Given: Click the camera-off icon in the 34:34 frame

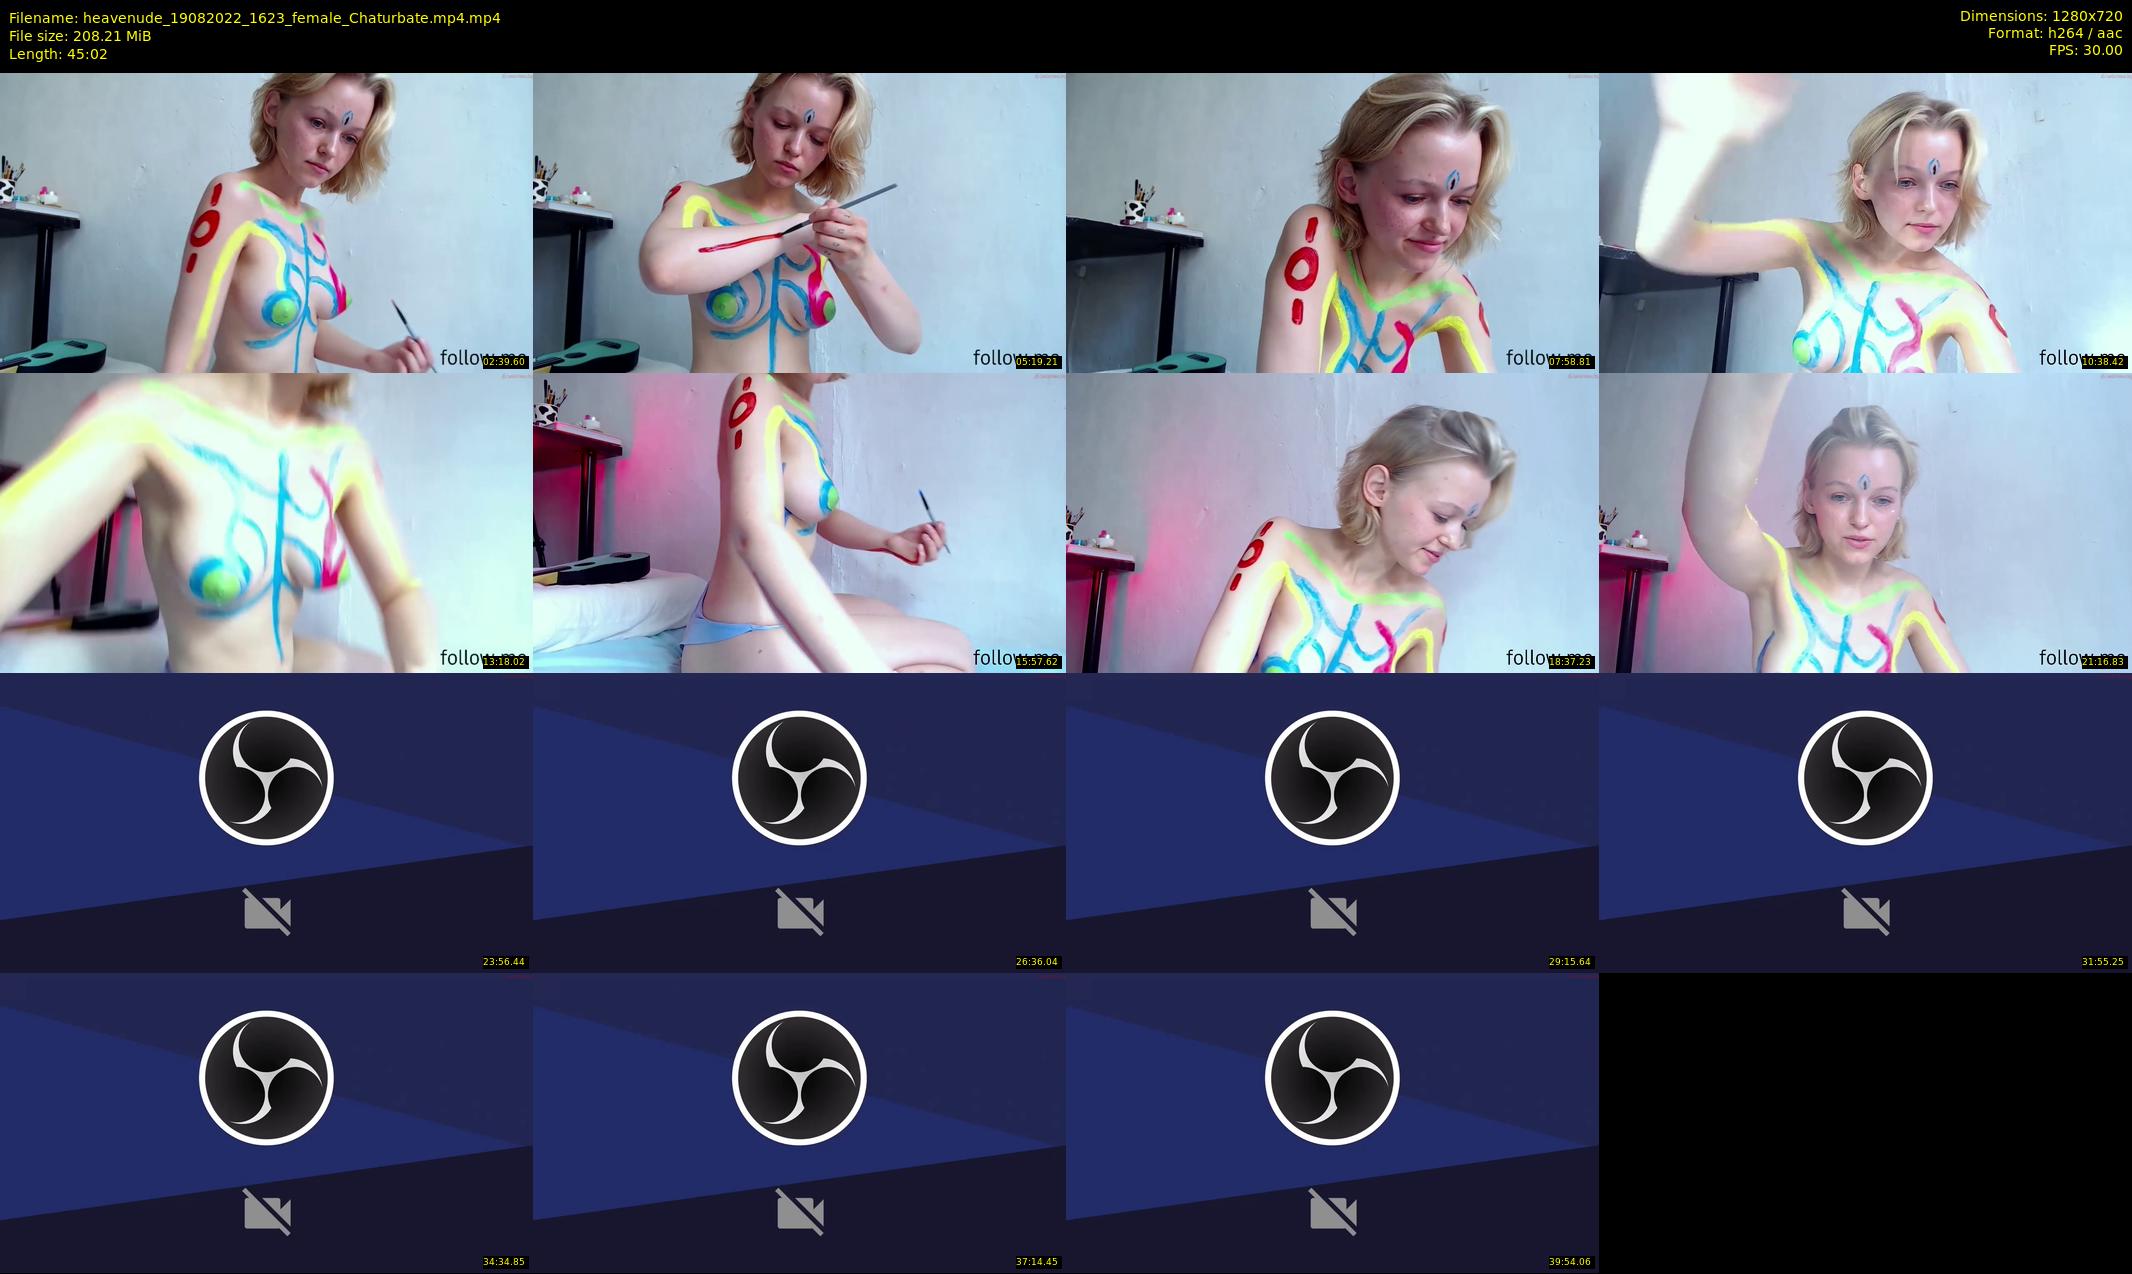Looking at the screenshot, I should point(267,1212).
